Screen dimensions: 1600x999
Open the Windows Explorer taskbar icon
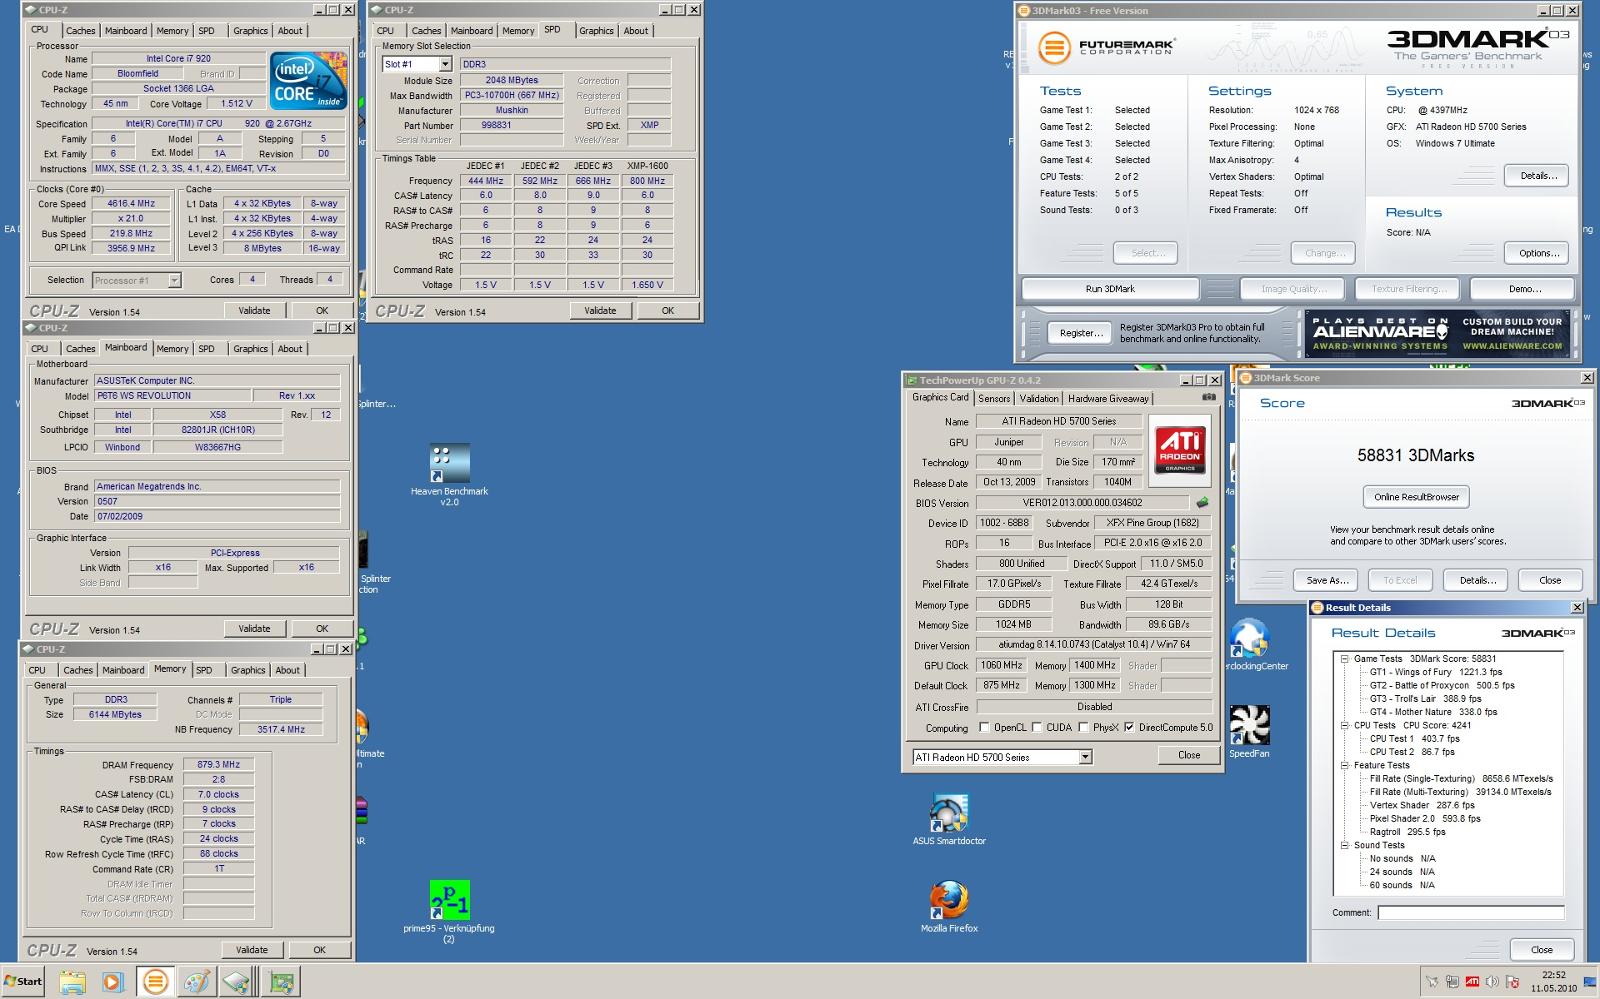[x=72, y=981]
